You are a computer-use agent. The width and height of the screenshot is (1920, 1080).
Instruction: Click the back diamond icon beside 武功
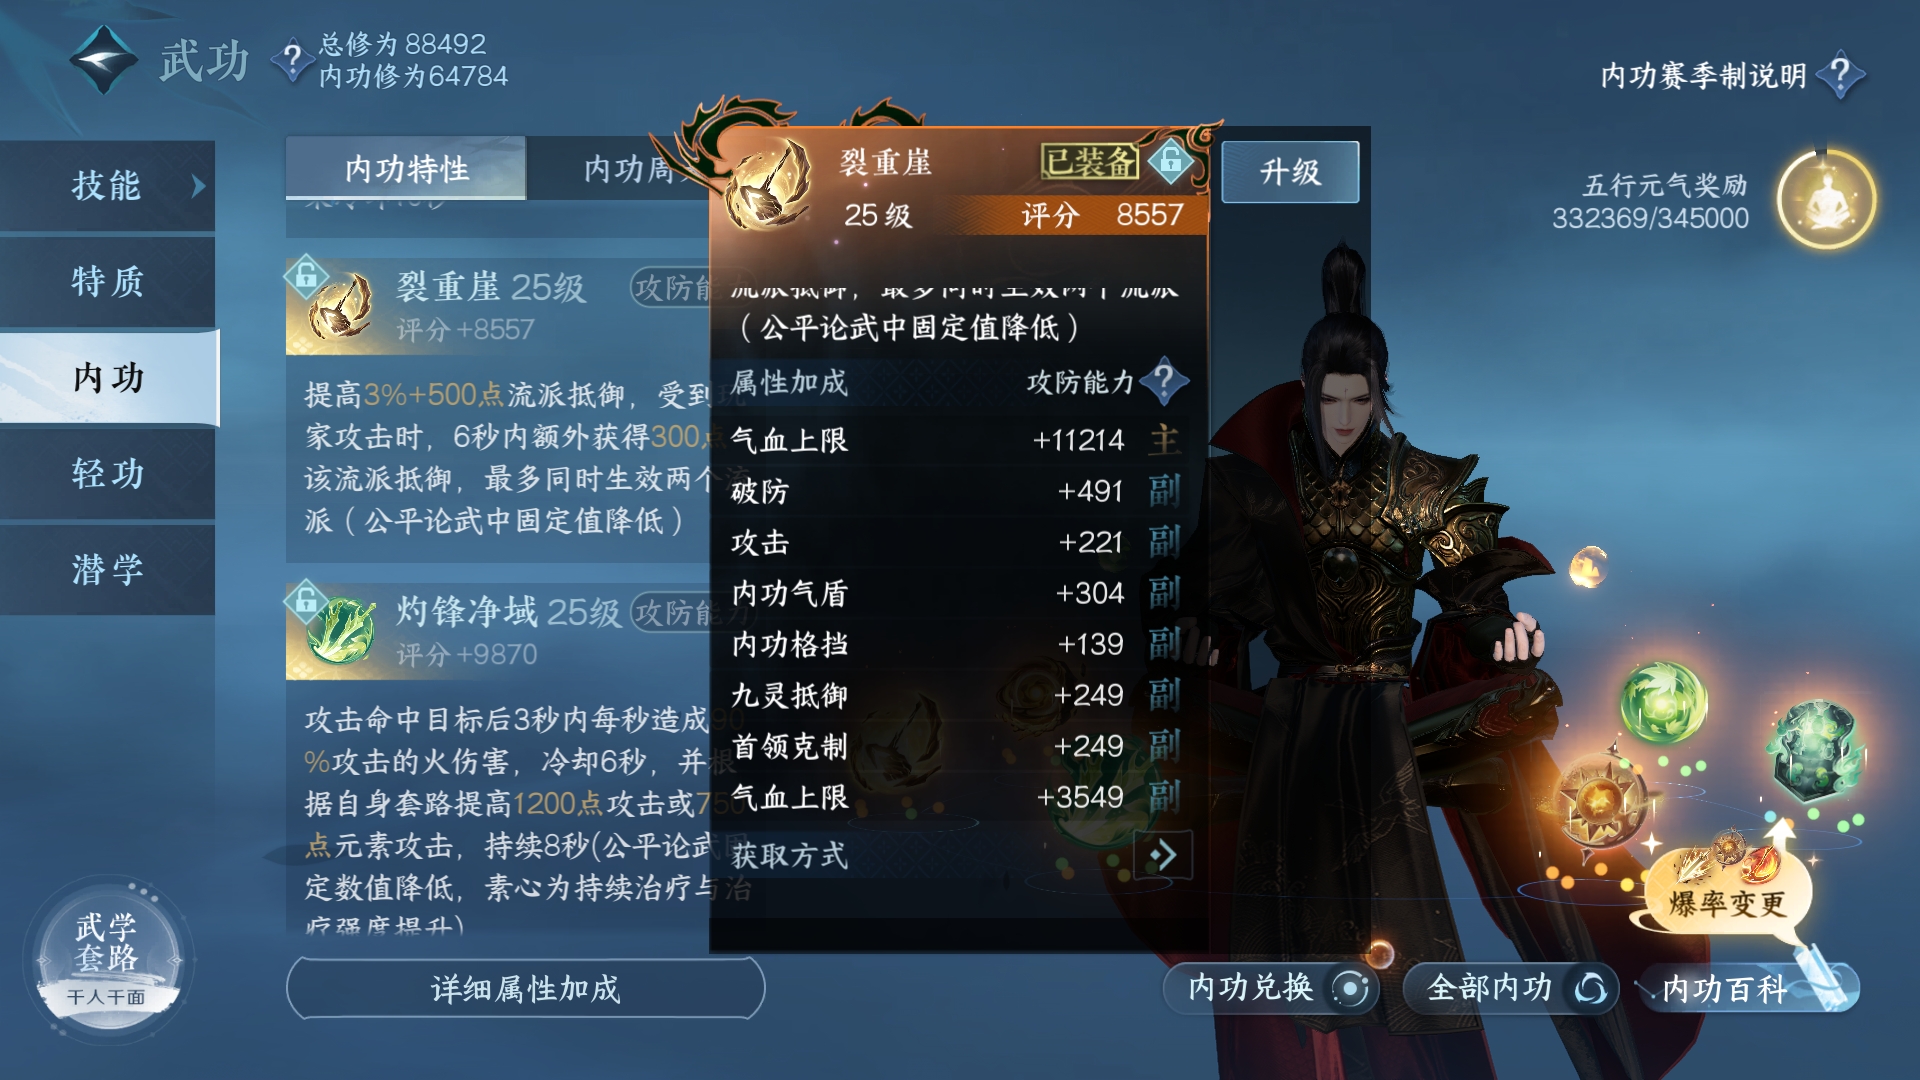pyautogui.click(x=103, y=60)
